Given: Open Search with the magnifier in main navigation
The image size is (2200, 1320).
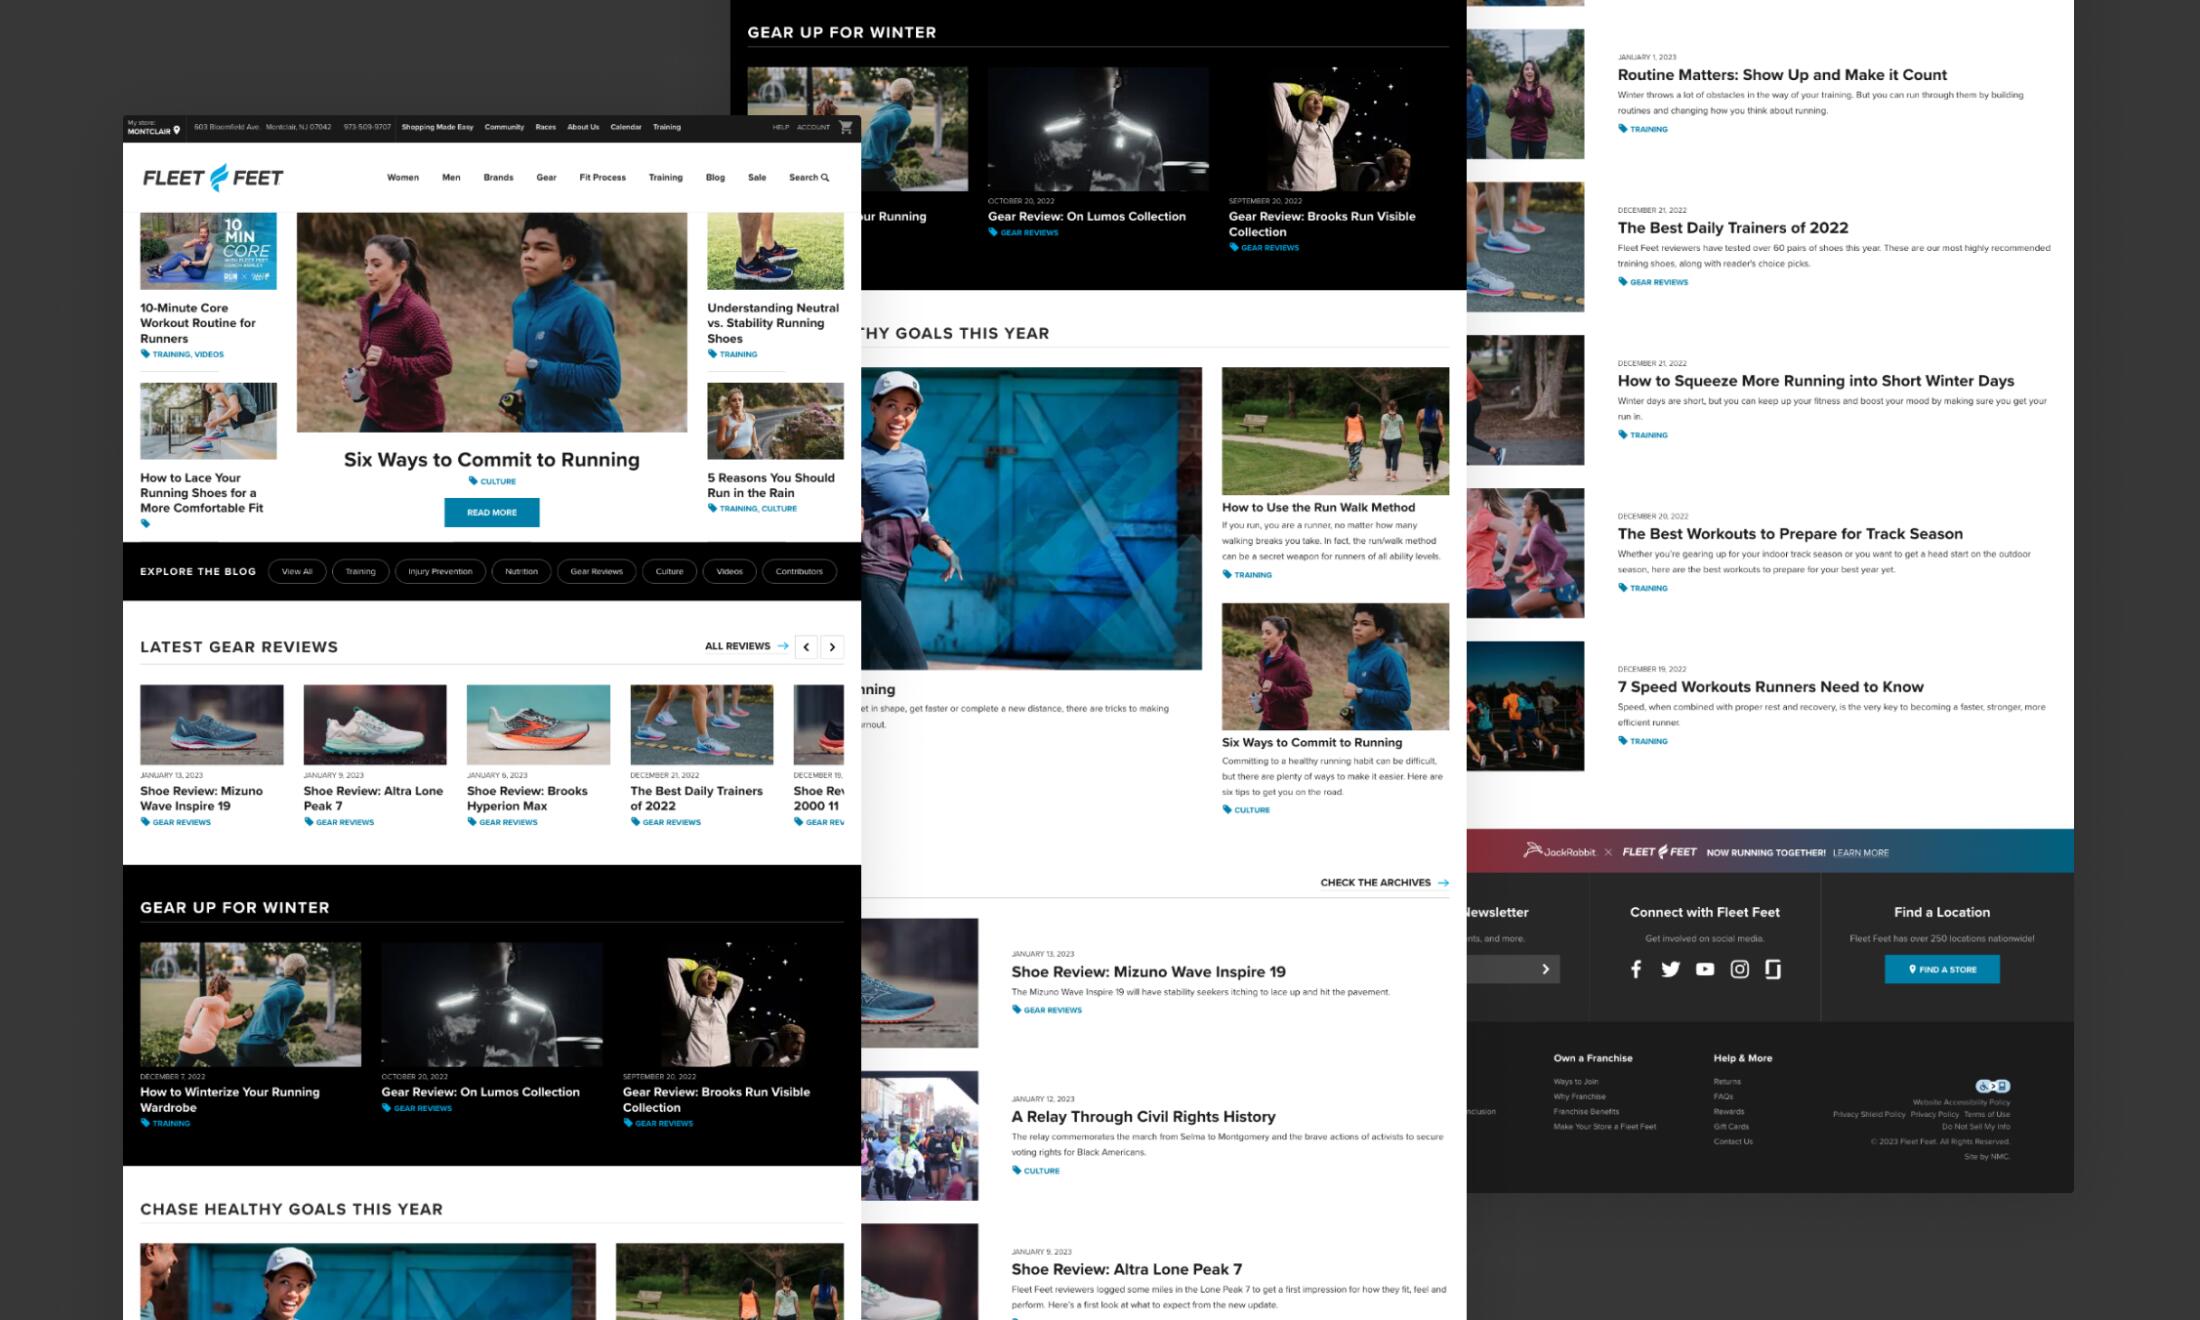Looking at the screenshot, I should [x=809, y=178].
